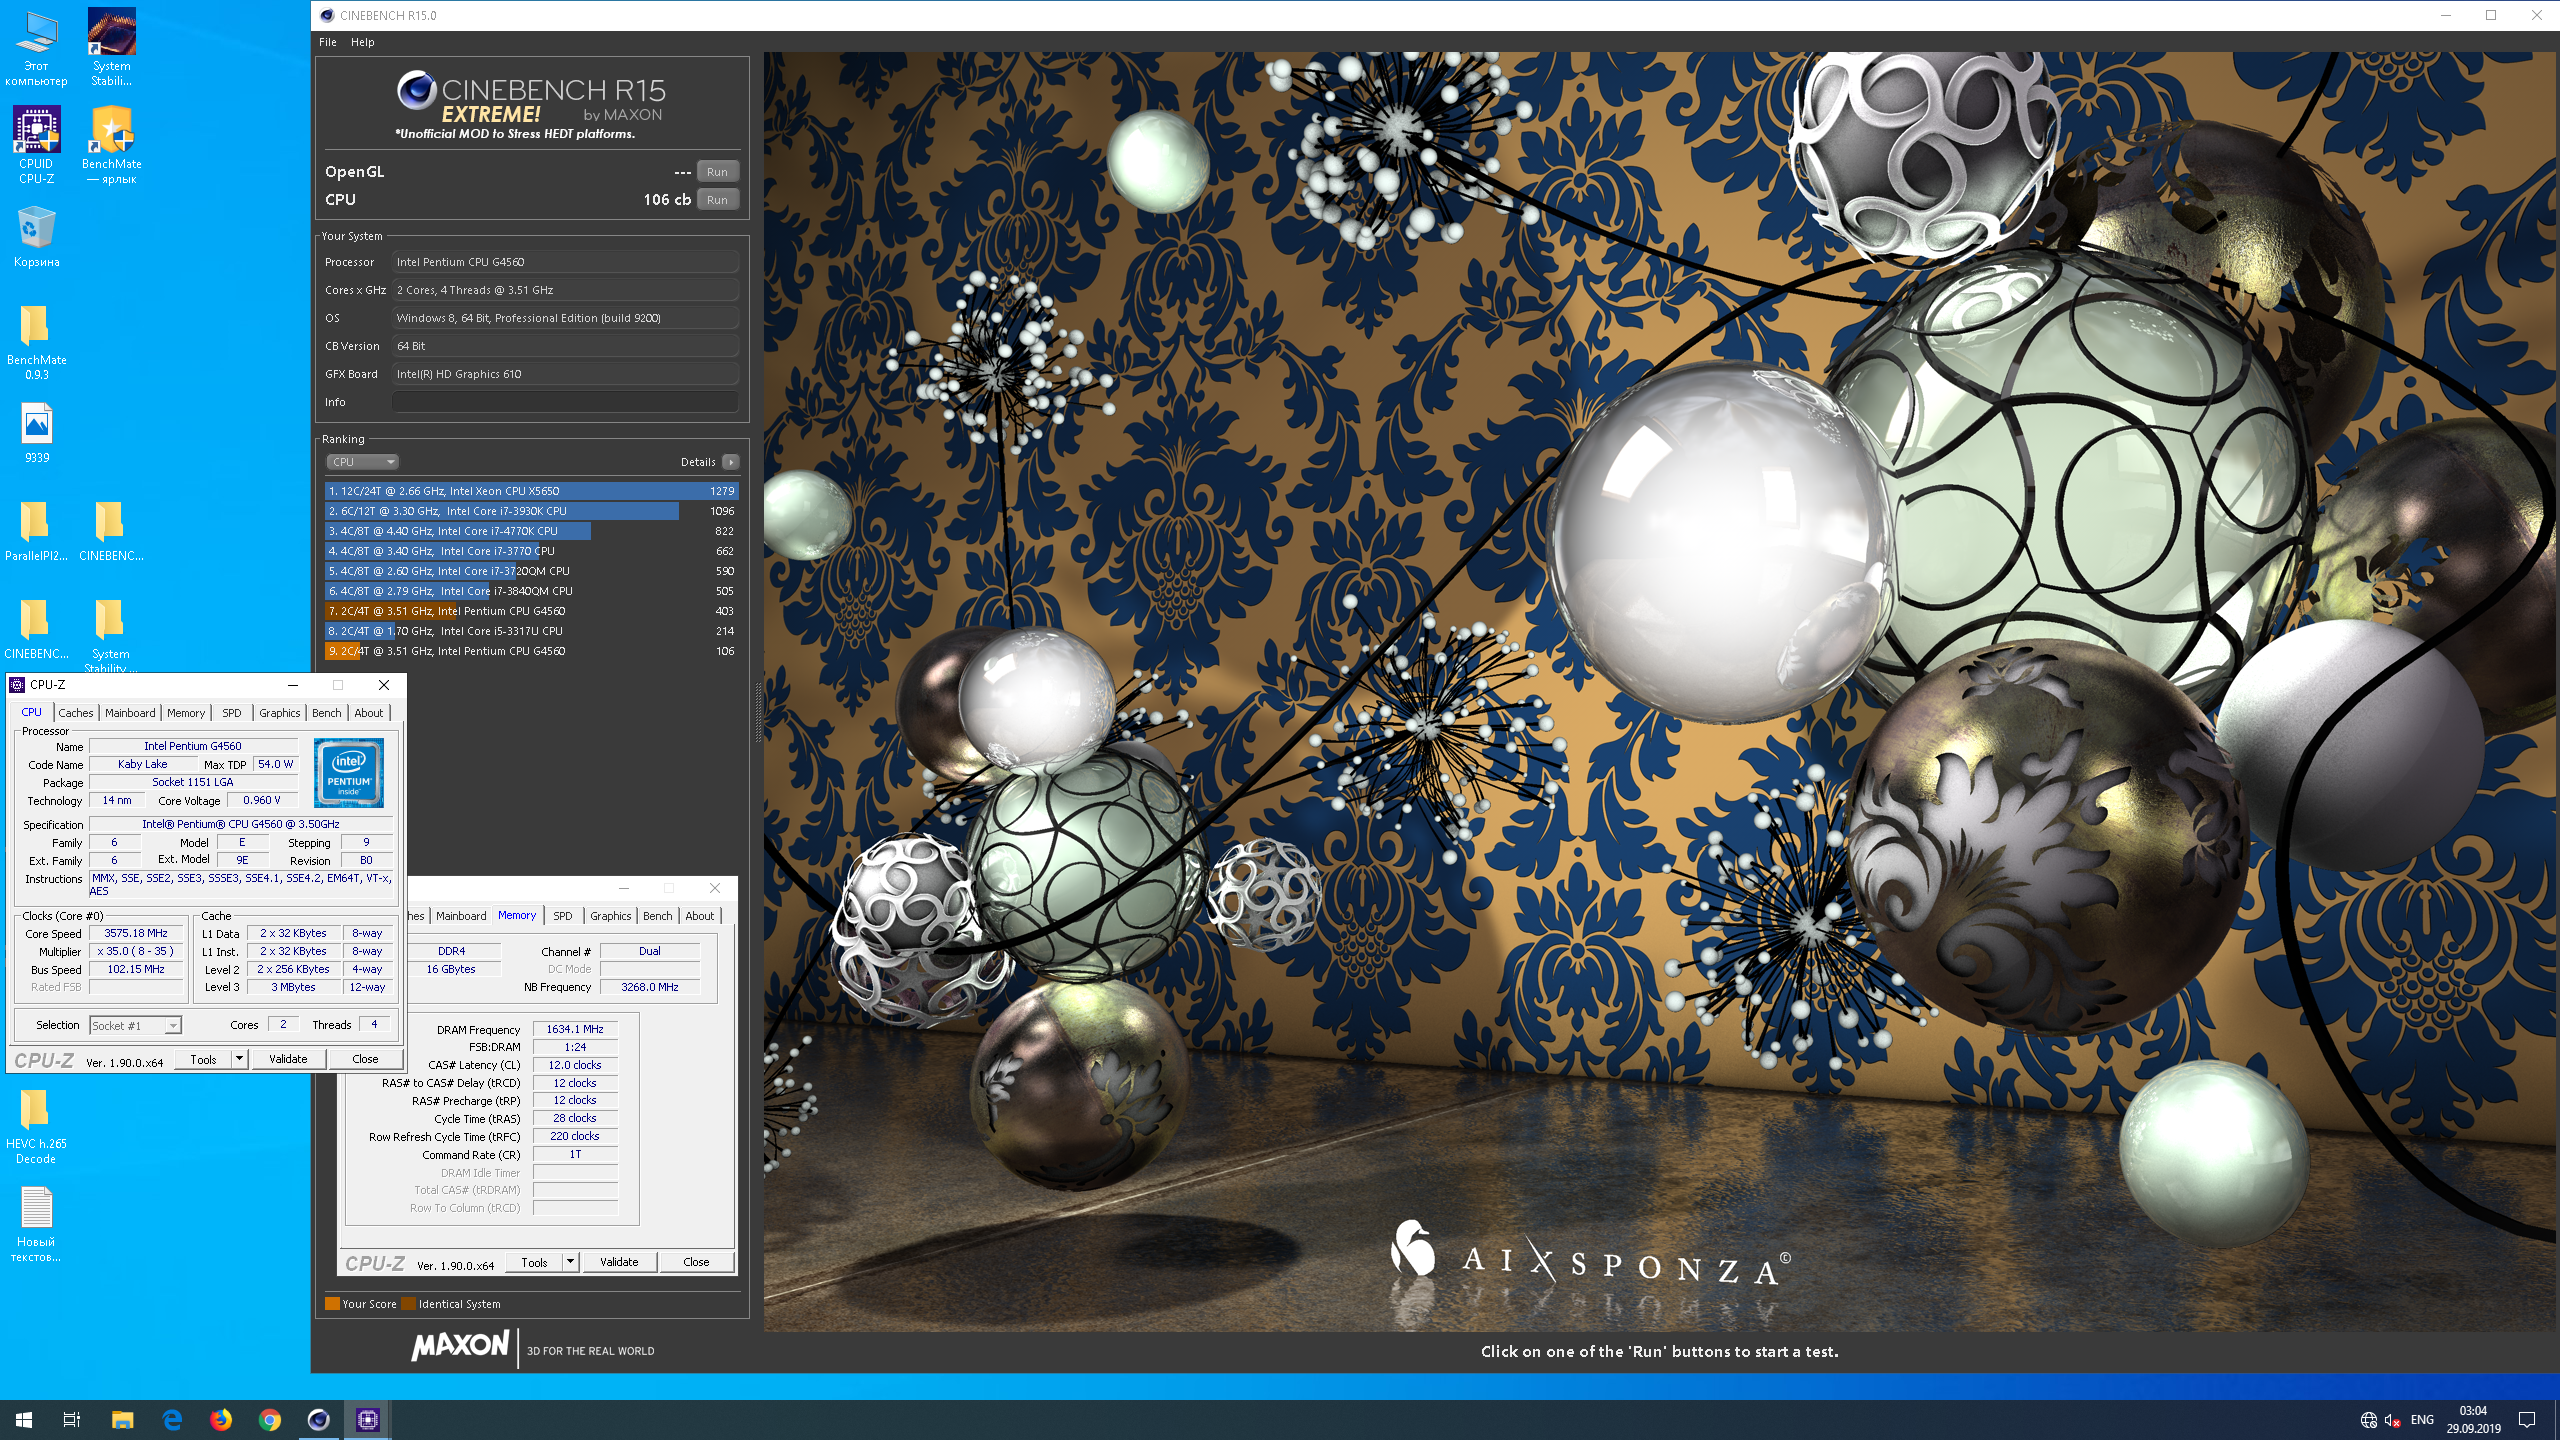Open the HEVC h.265 Decode folder
Image resolution: width=2560 pixels, height=1440 pixels.
(36, 1125)
